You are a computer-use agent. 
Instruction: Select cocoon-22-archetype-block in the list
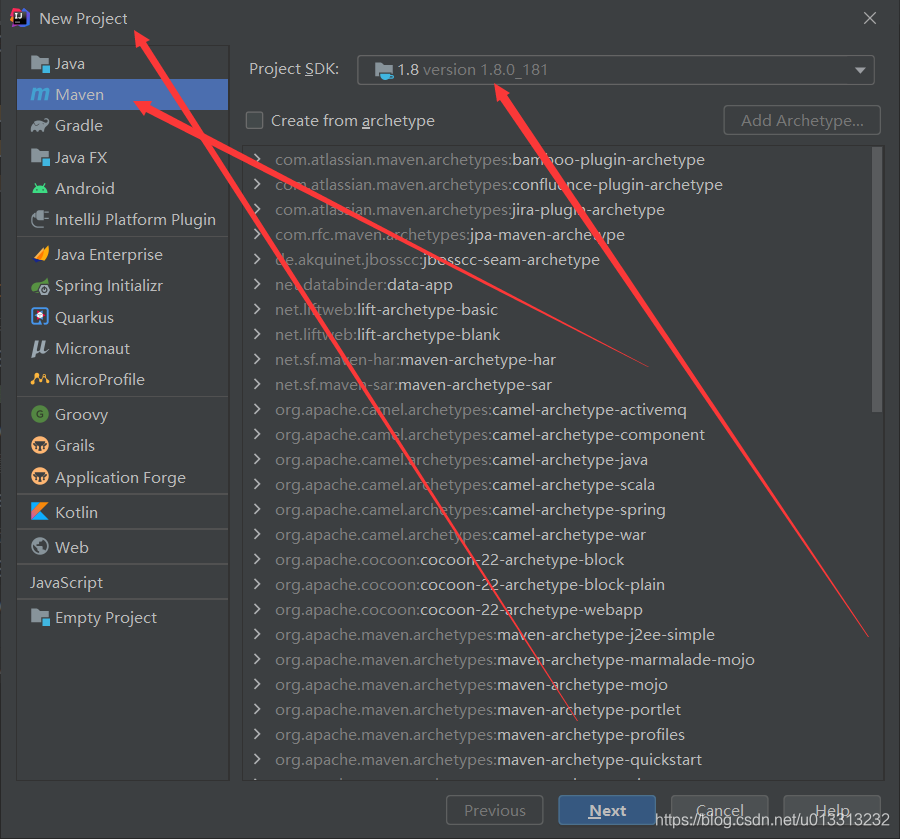click(449, 560)
